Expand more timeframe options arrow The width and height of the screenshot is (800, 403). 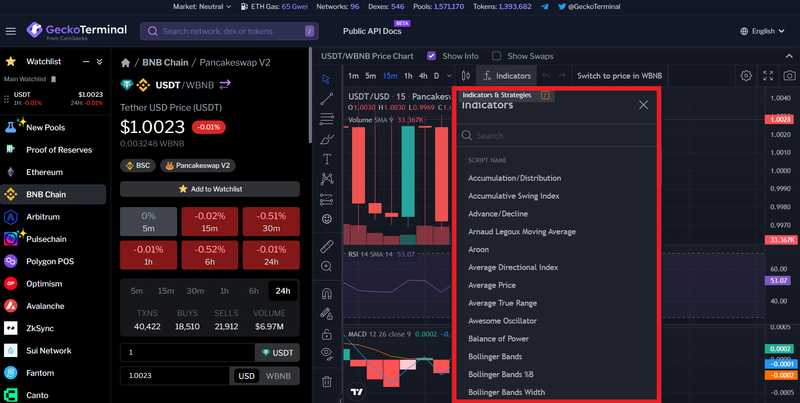[x=449, y=76]
